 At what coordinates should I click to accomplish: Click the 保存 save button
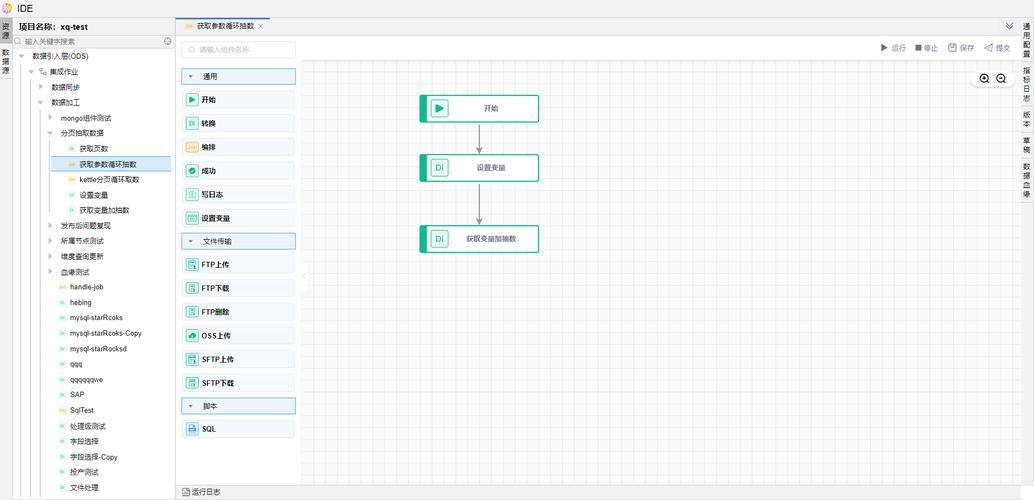coord(961,47)
